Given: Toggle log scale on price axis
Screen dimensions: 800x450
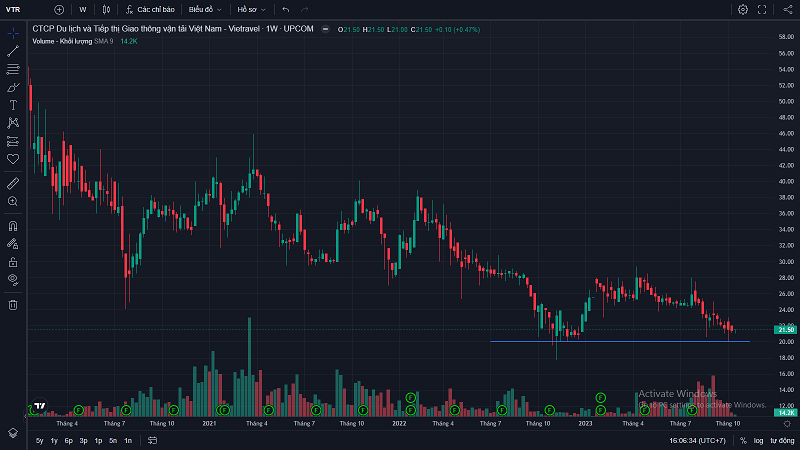Looking at the screenshot, I should click(758, 440).
